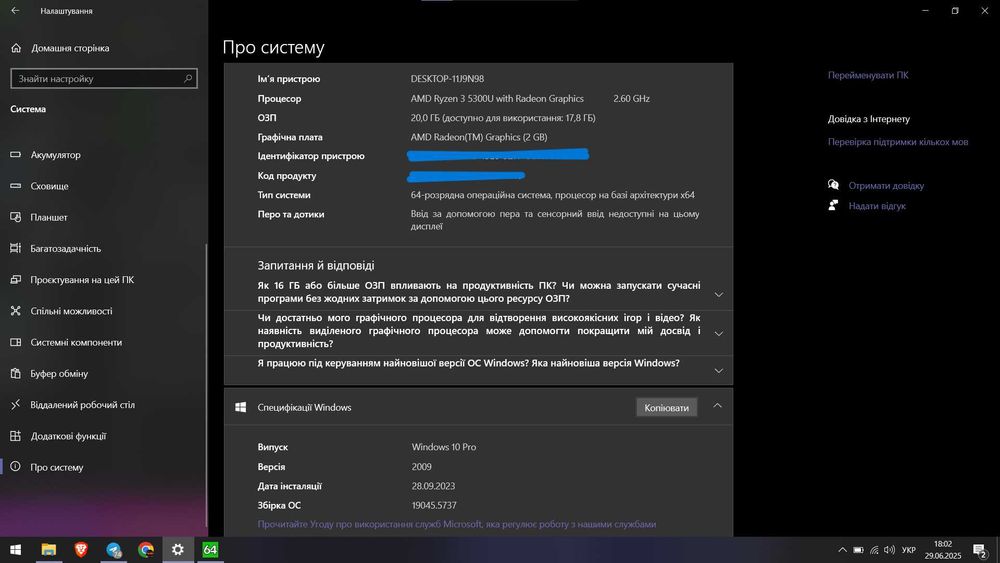Click the Системні компоненти icon
1000x563 pixels.
coord(16,342)
